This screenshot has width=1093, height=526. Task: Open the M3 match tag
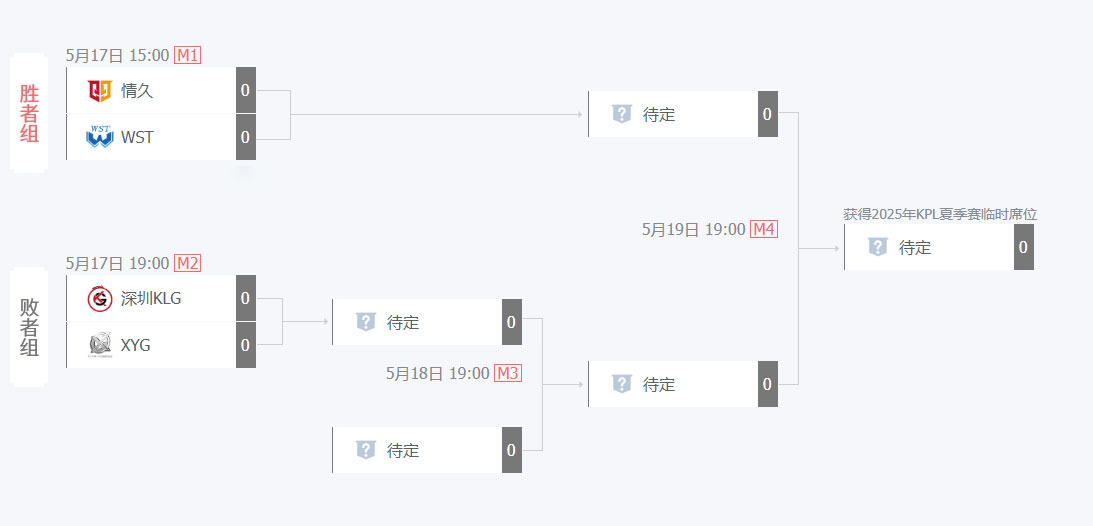[507, 373]
